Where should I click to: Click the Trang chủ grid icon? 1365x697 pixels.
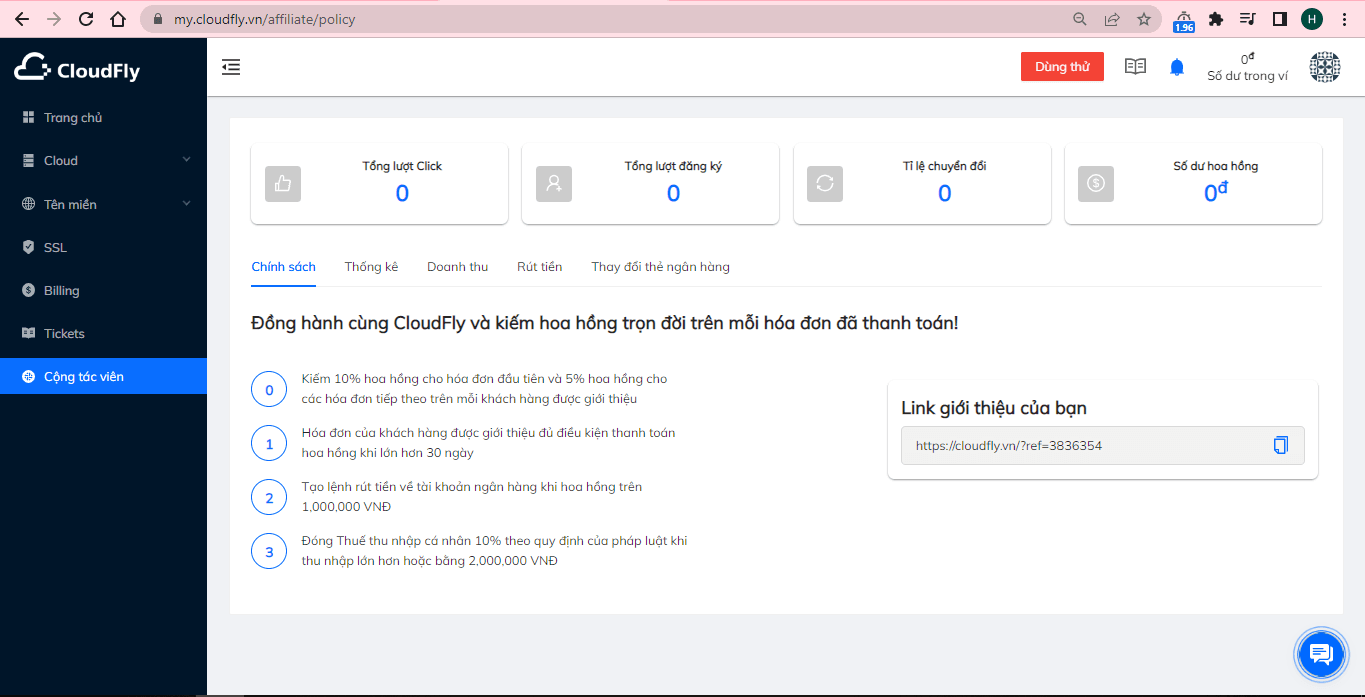coord(28,118)
